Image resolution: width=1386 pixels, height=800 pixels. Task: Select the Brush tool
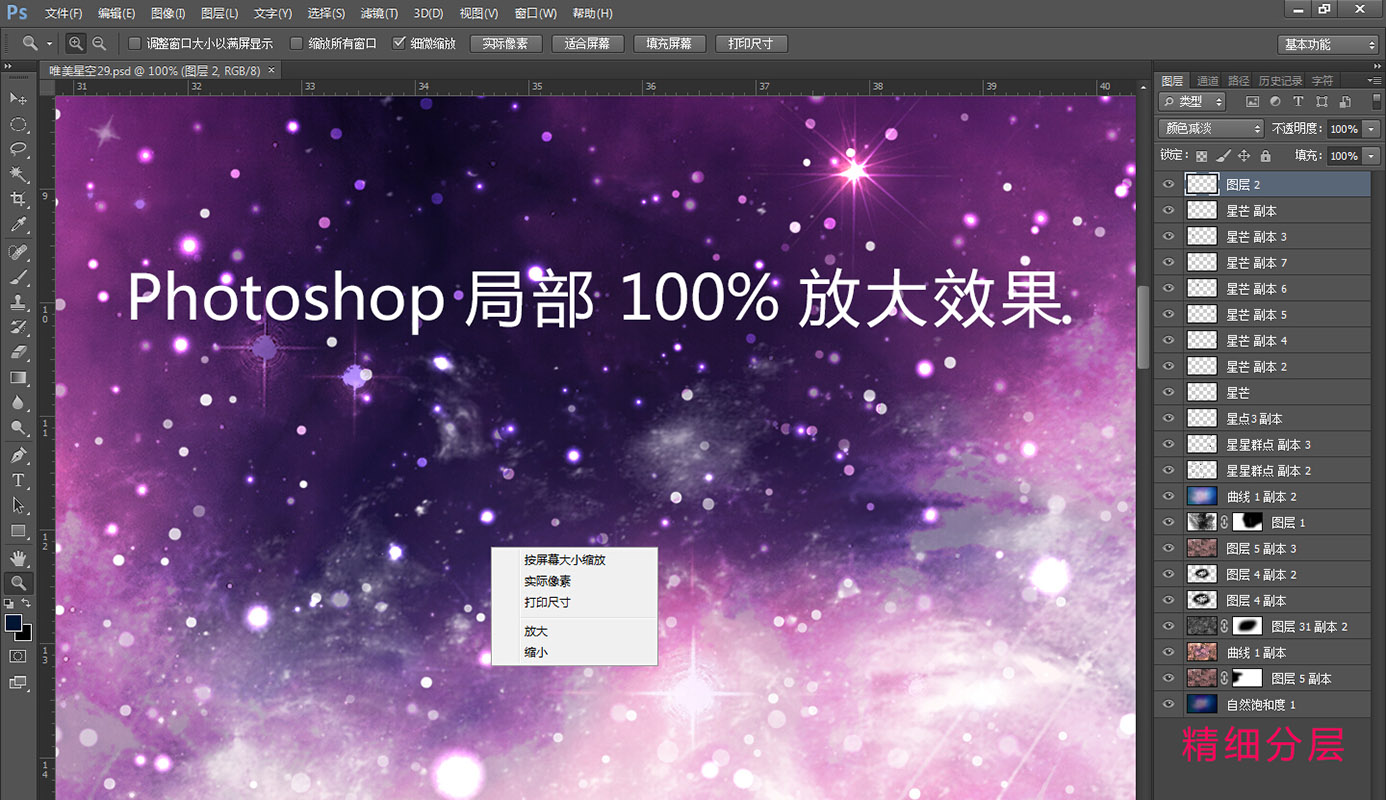pyautogui.click(x=18, y=277)
